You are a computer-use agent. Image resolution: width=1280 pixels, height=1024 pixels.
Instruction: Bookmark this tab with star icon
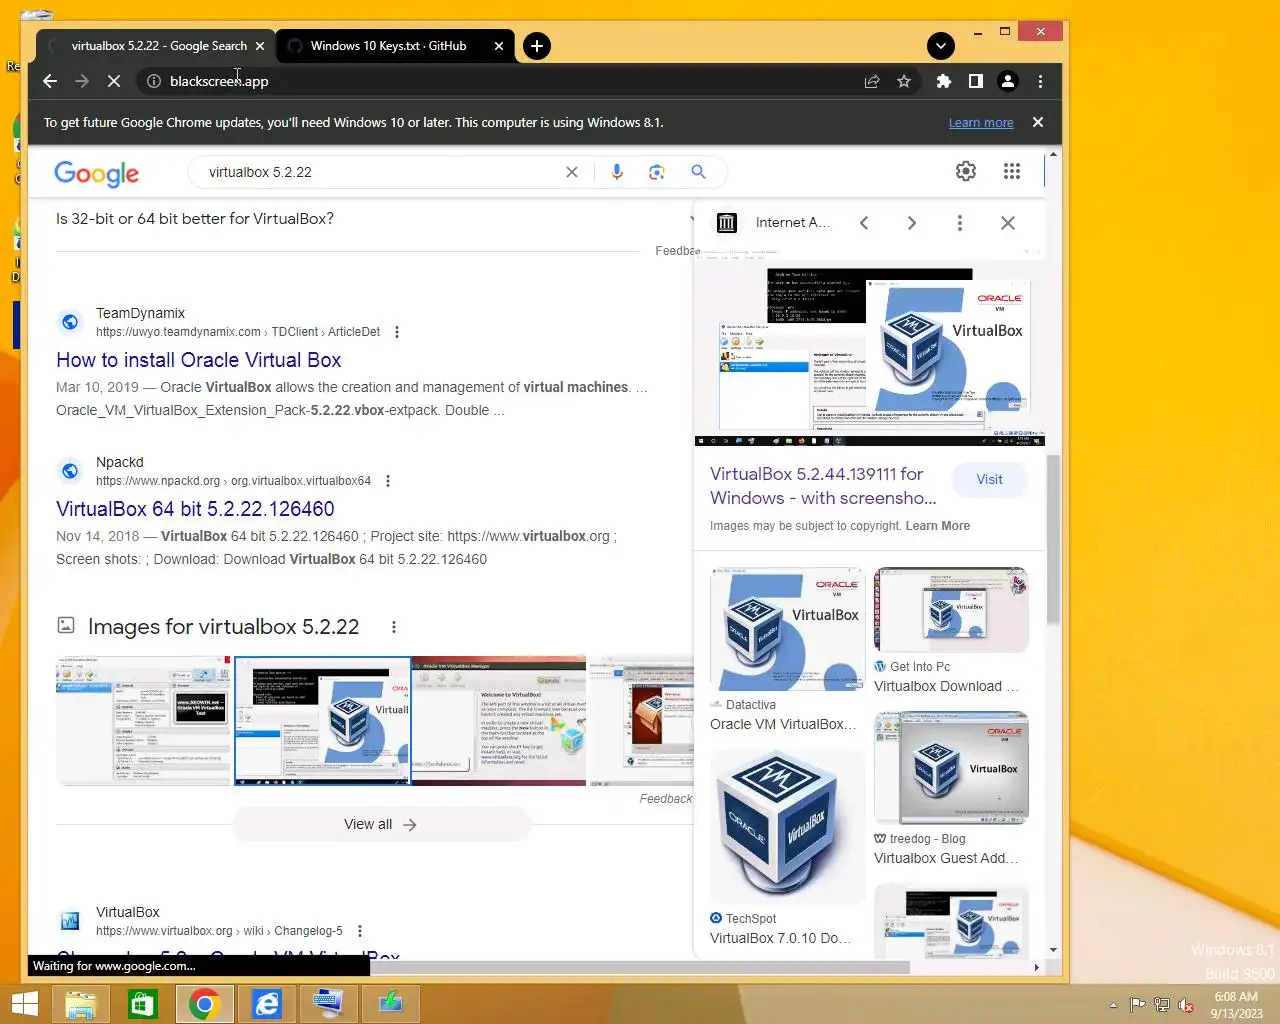[x=904, y=82]
